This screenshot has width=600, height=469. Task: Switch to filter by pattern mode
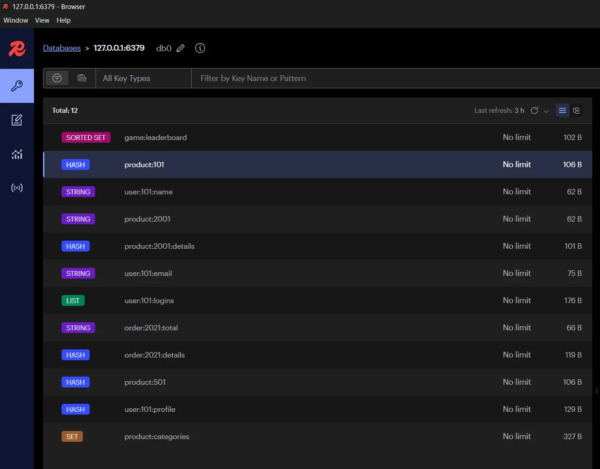[56, 78]
